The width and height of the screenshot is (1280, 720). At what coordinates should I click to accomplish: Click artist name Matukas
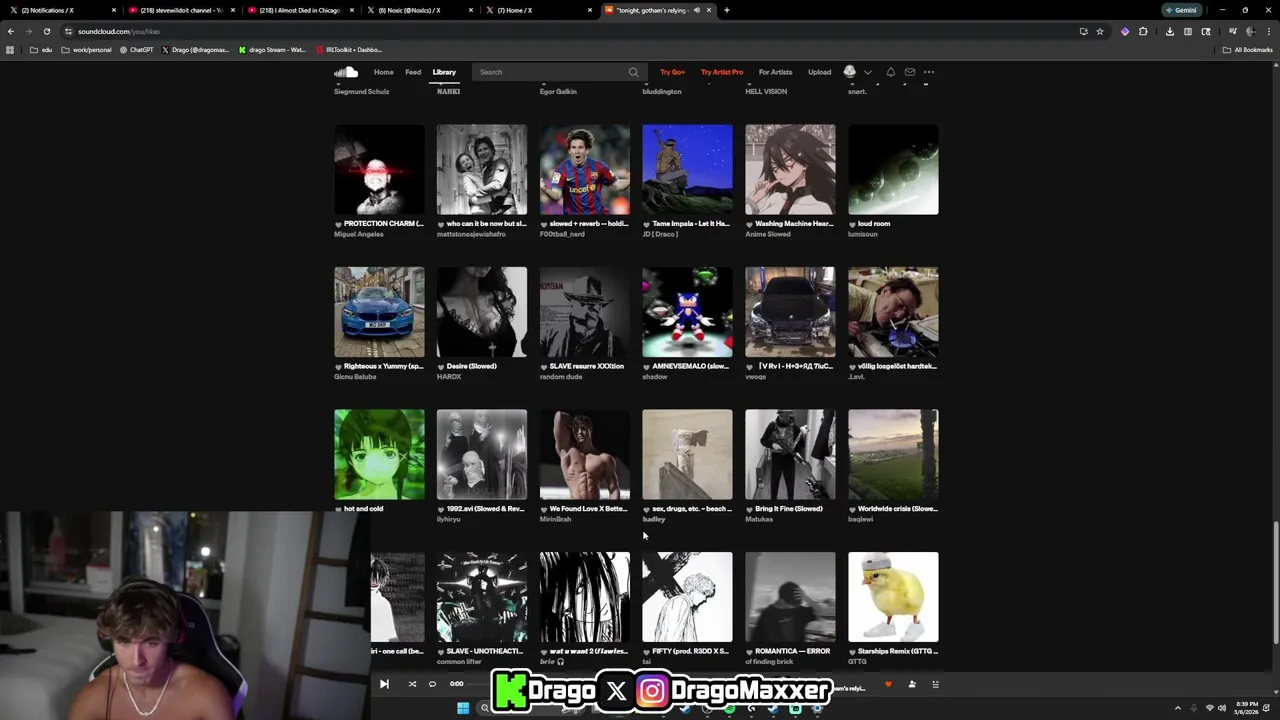coord(759,519)
